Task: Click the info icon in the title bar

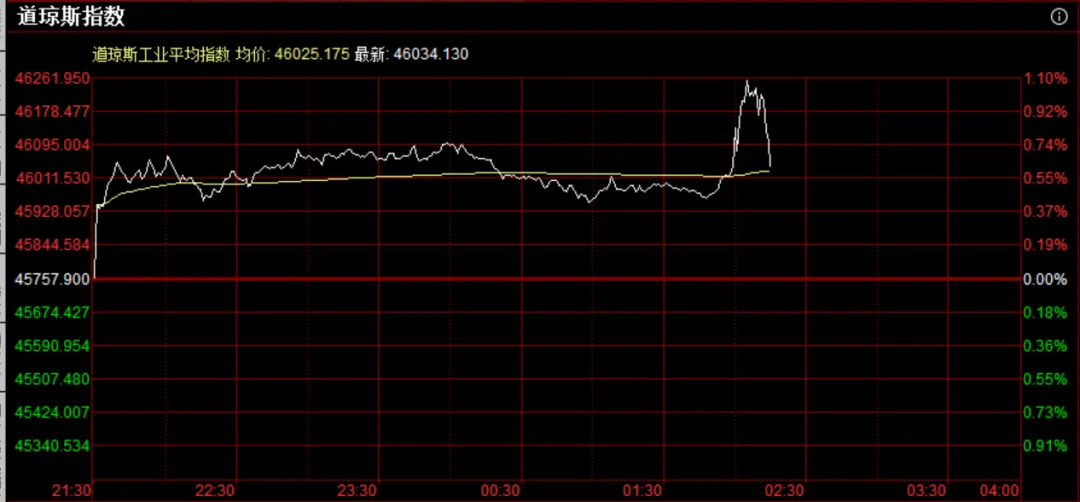Action: point(1060,17)
